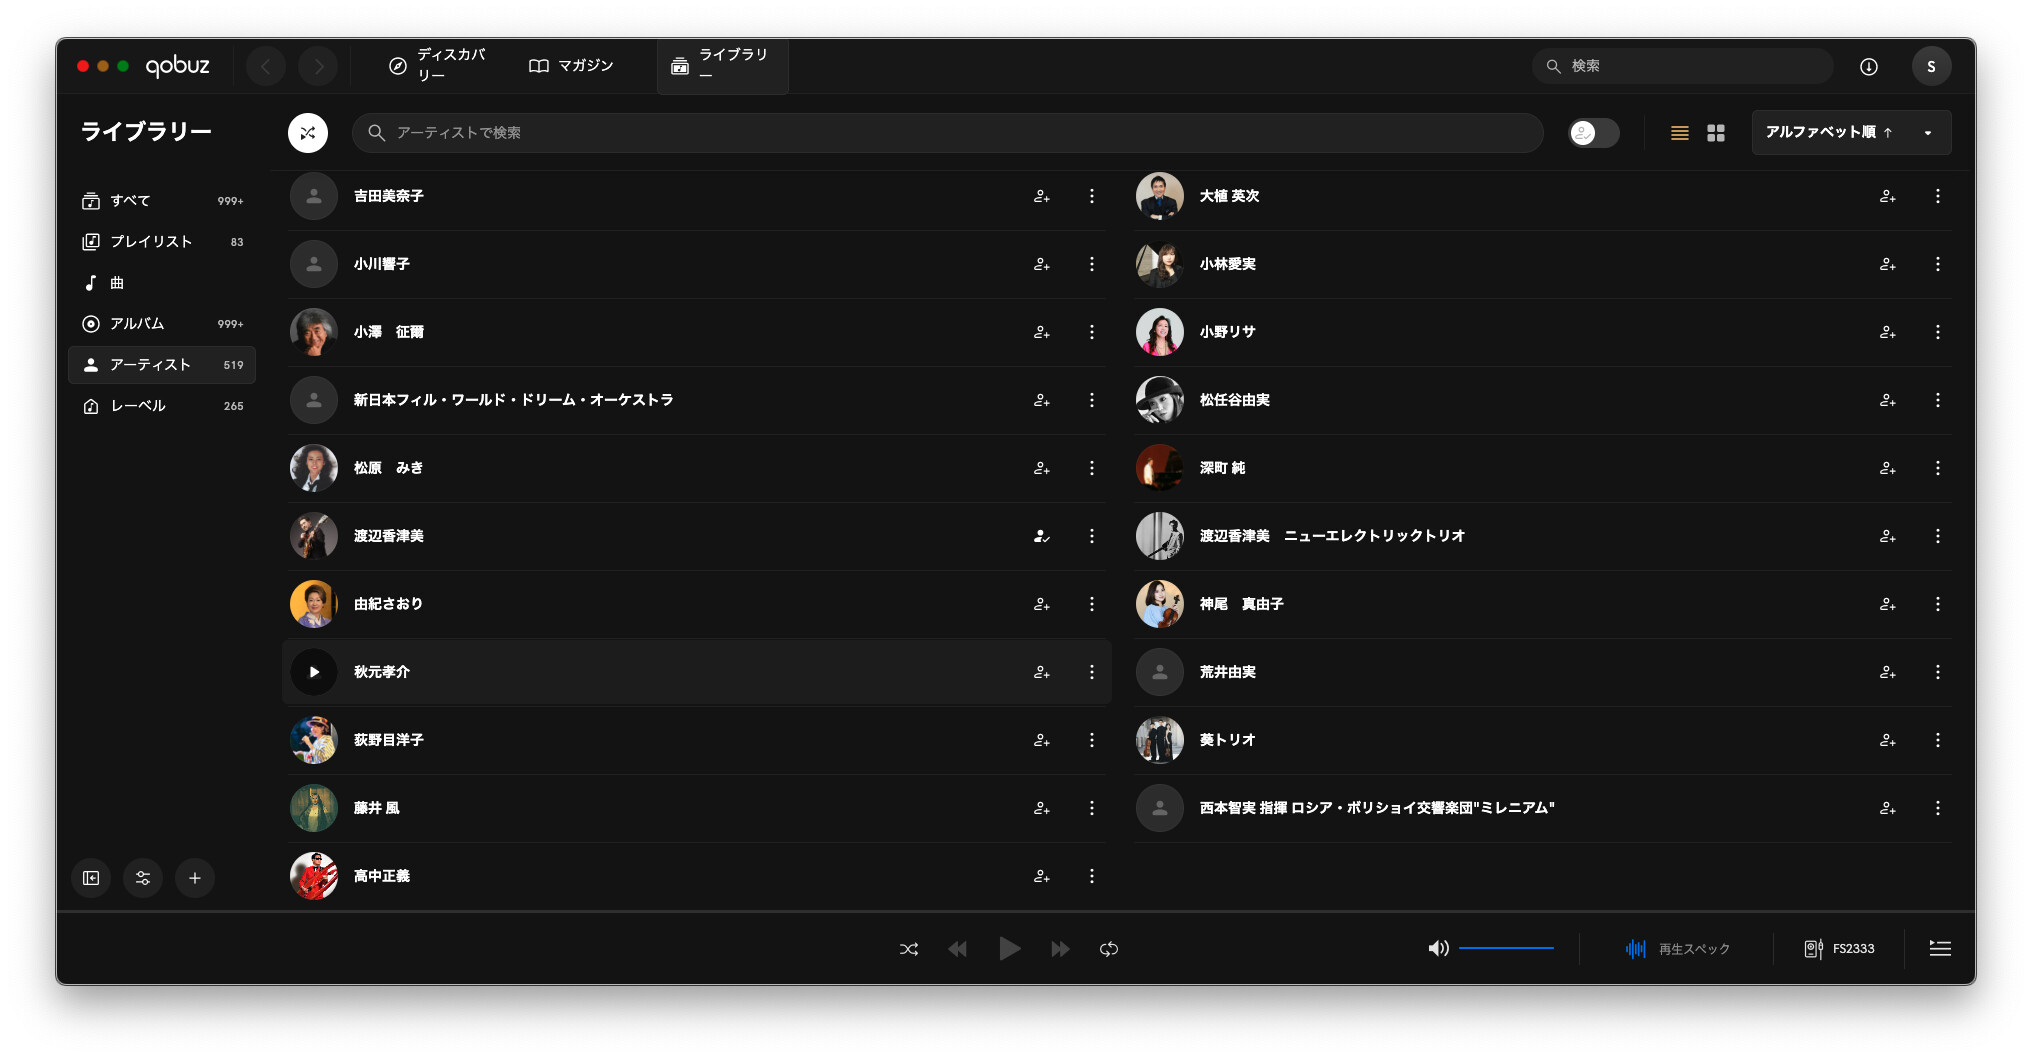Open more options for 吉田美奈子
This screenshot has height=1059, width=2032.
[x=1092, y=196]
